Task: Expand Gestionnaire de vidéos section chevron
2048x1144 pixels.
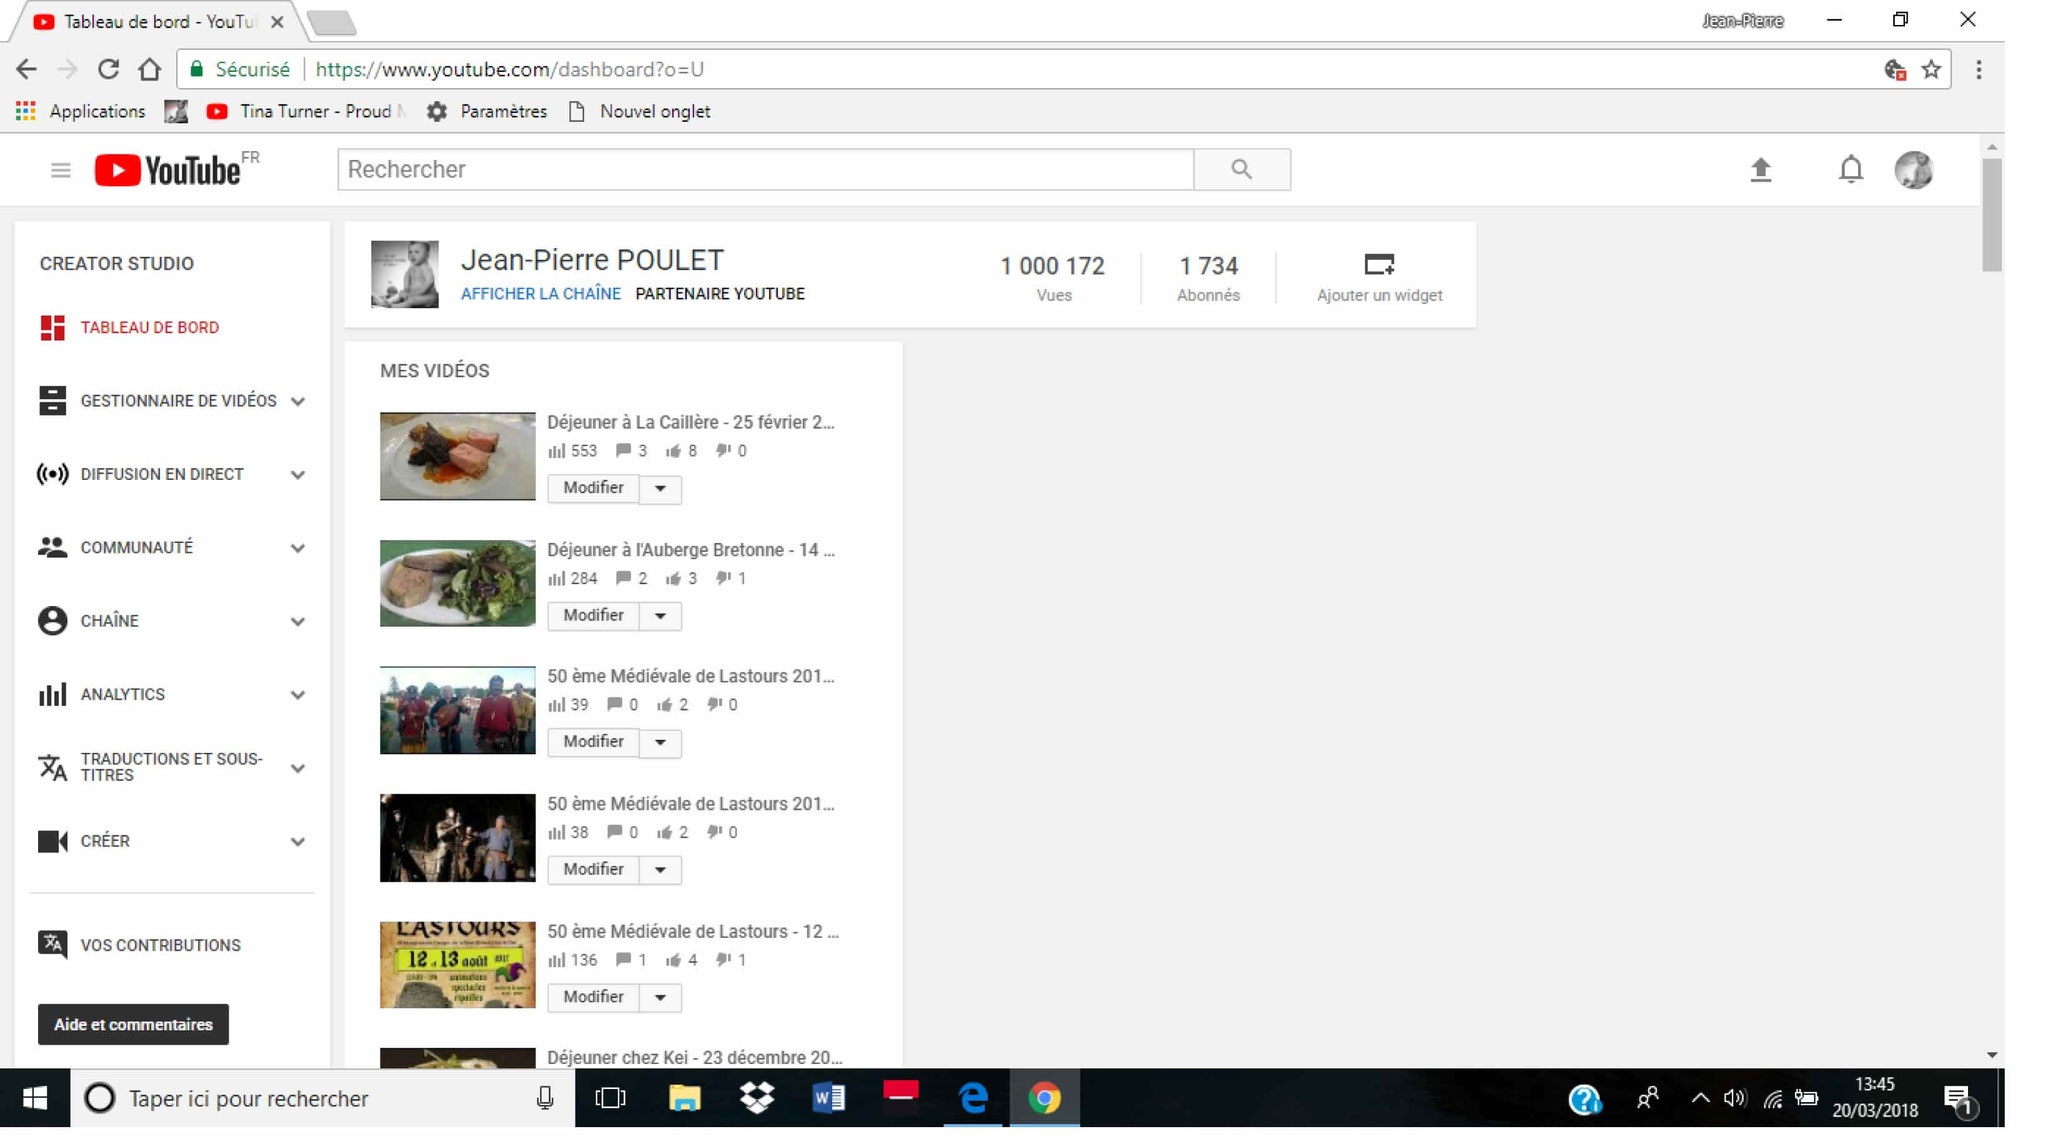Action: [x=297, y=402]
